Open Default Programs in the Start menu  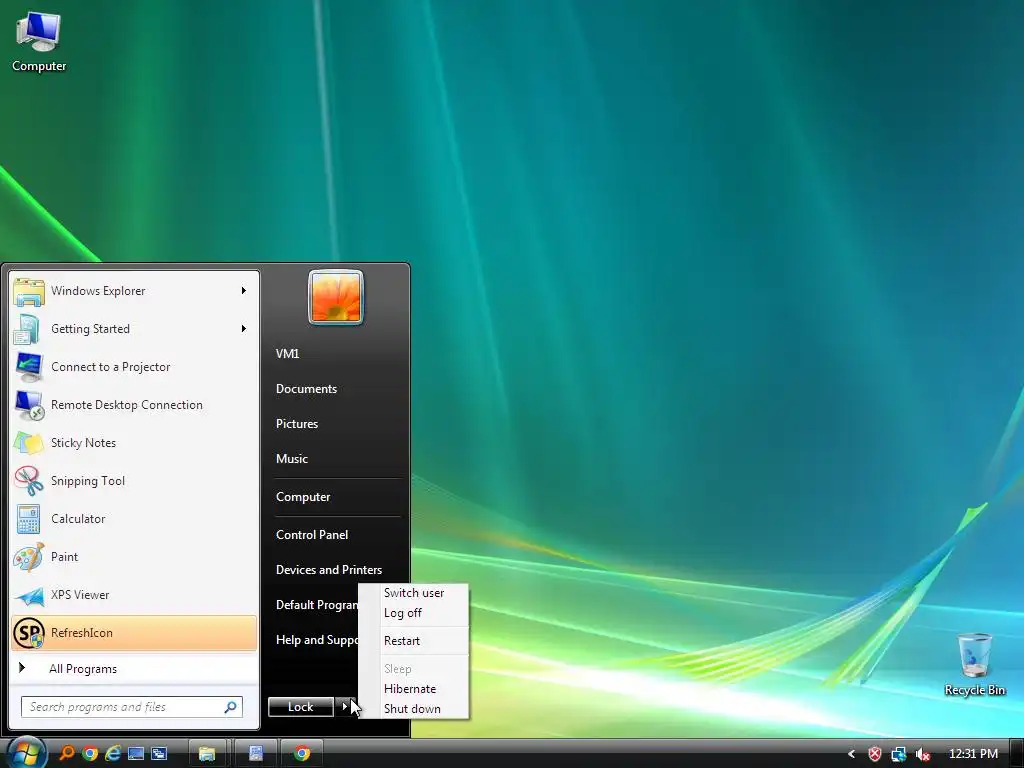click(x=317, y=605)
